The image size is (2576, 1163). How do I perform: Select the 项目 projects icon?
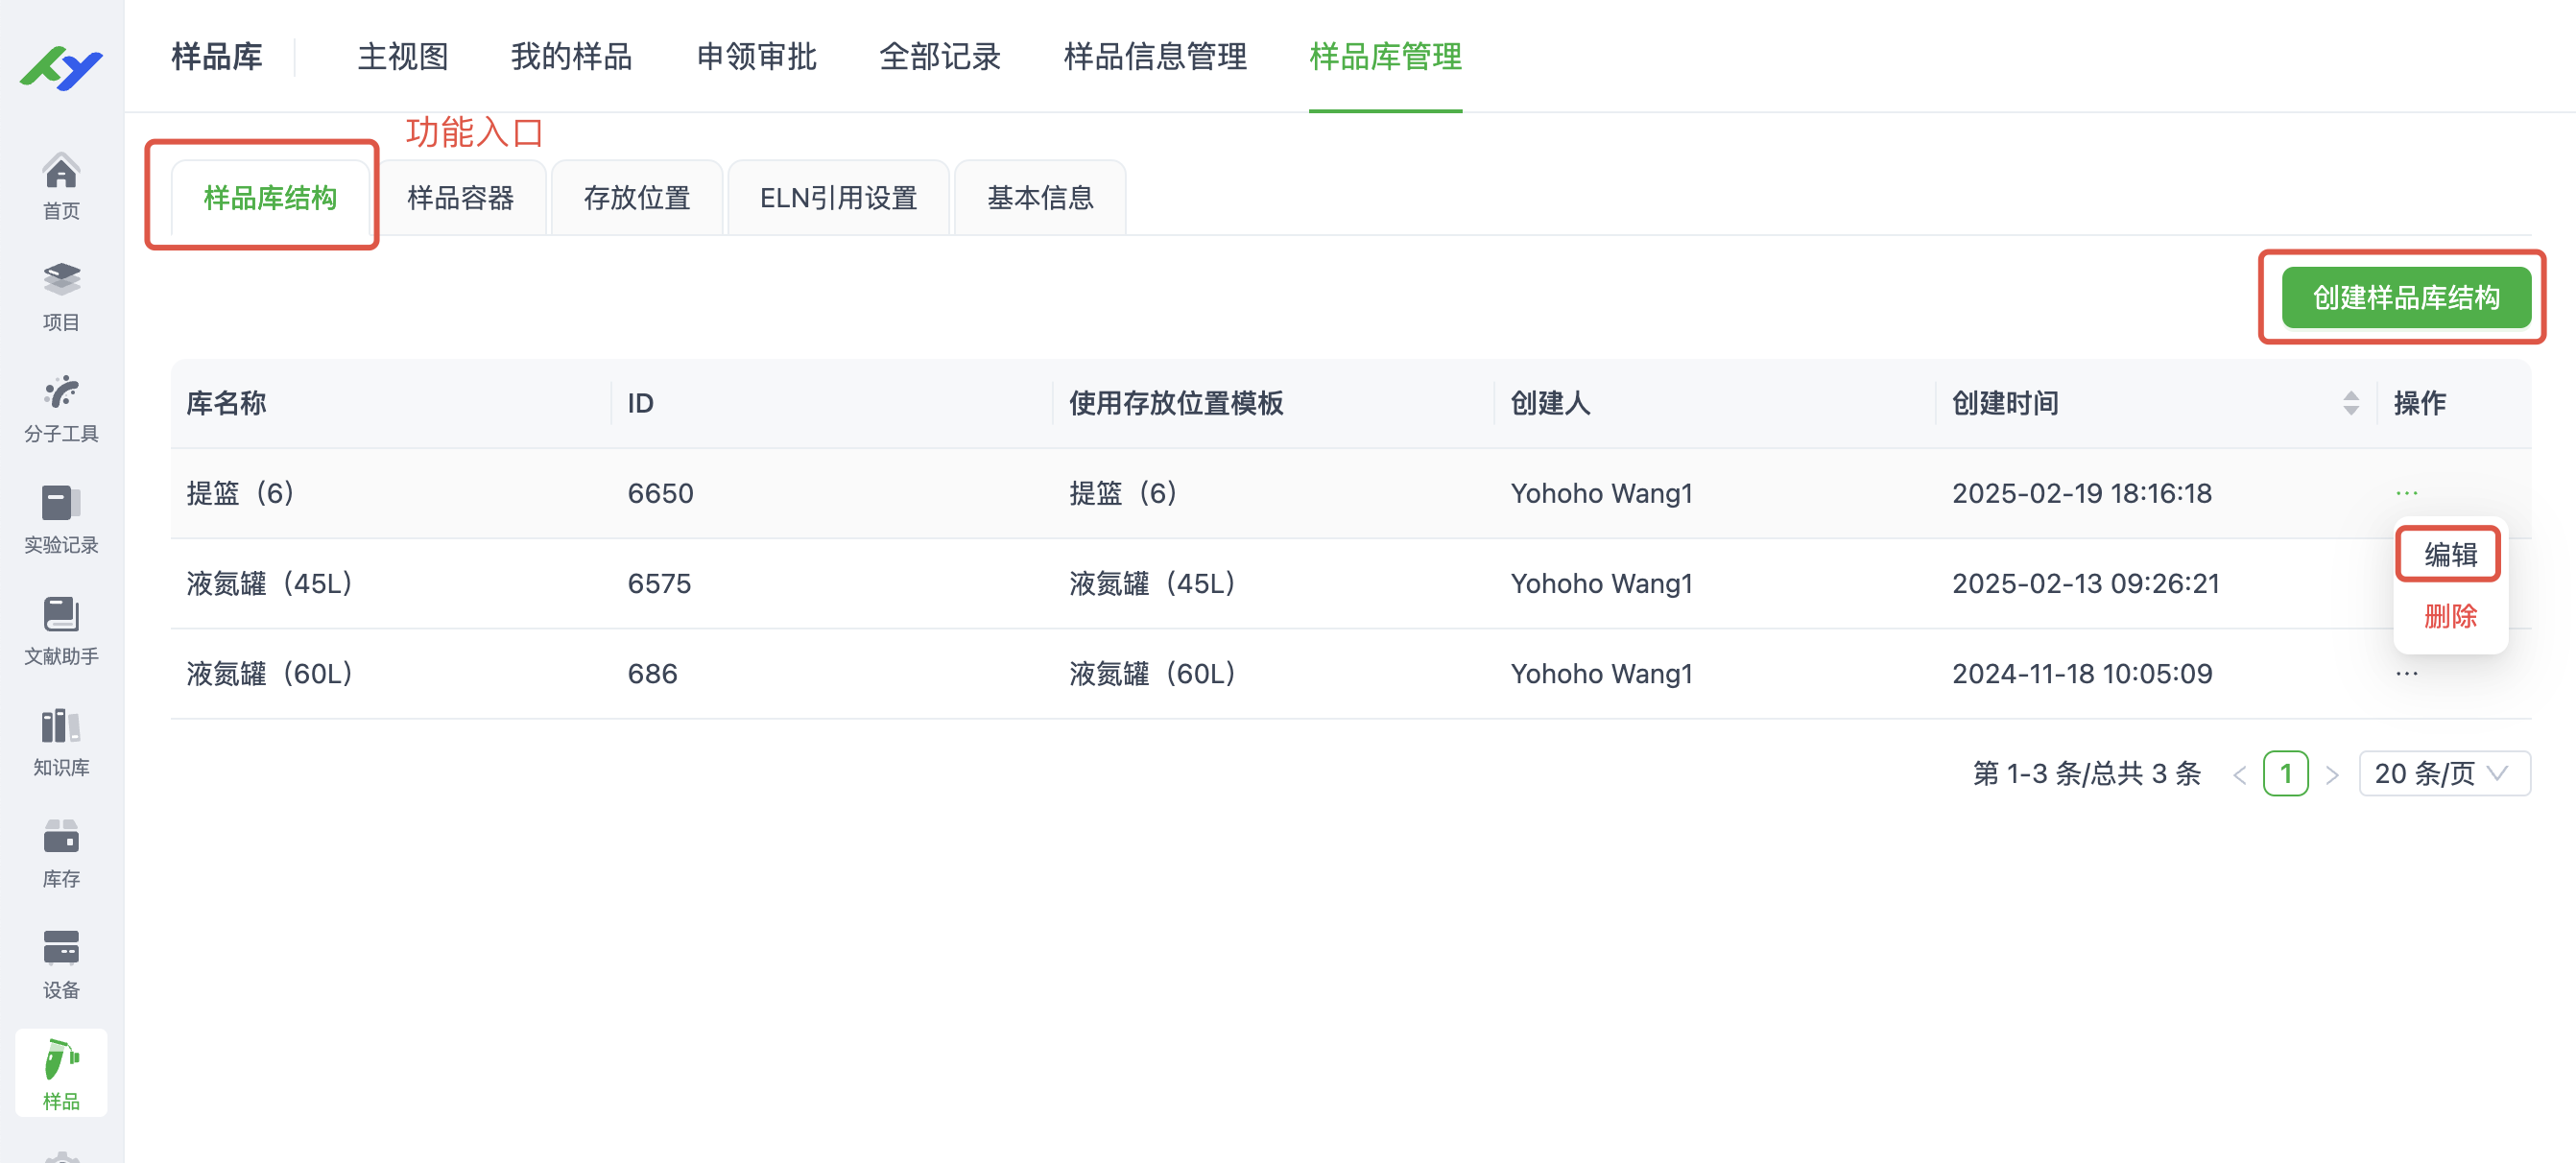[x=61, y=296]
